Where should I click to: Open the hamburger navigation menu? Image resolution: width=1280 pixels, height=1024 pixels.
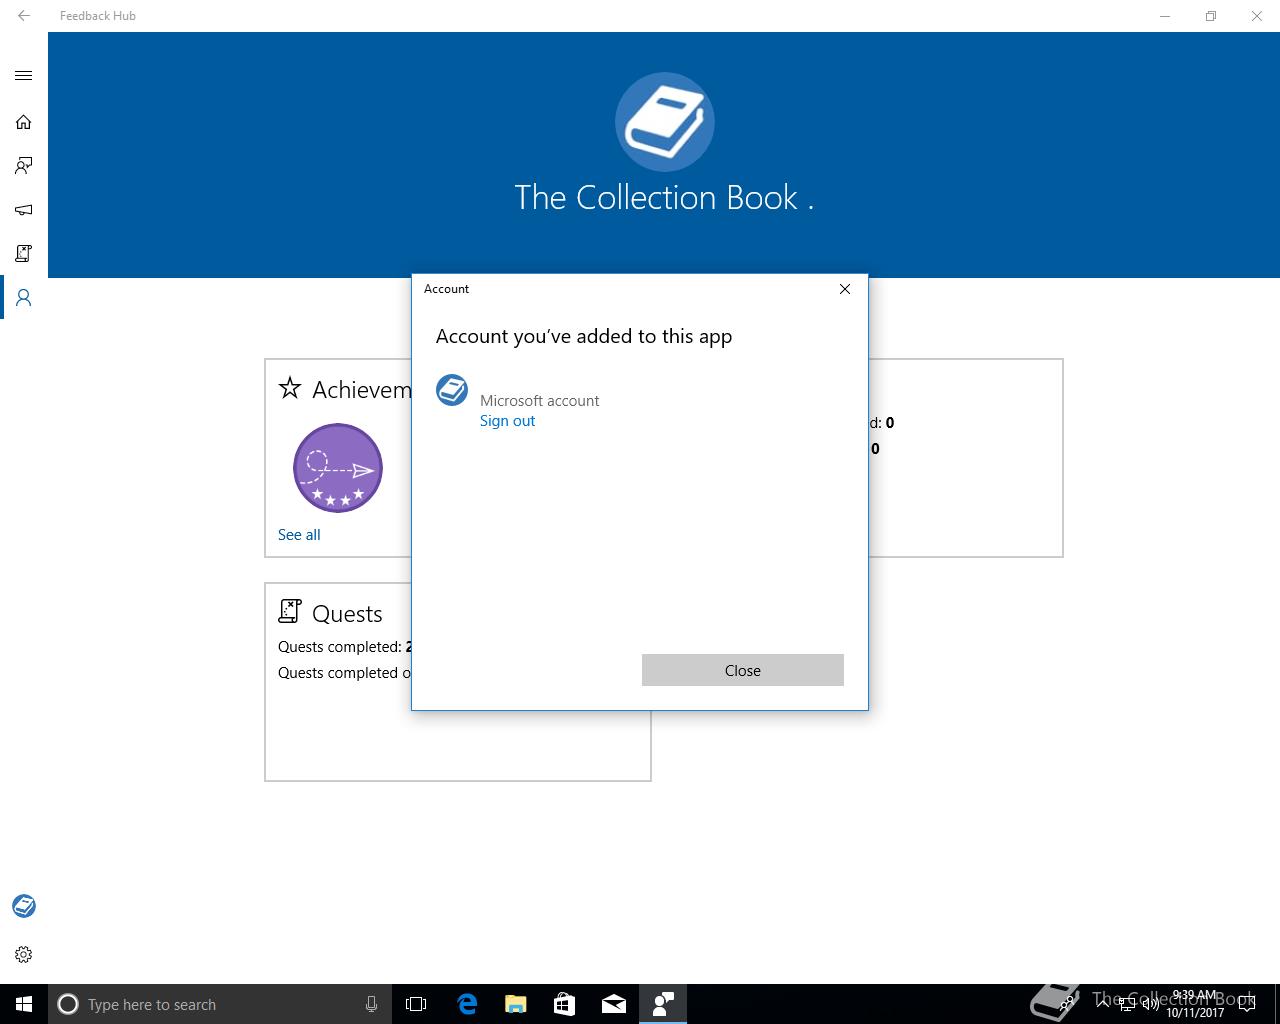coord(24,76)
